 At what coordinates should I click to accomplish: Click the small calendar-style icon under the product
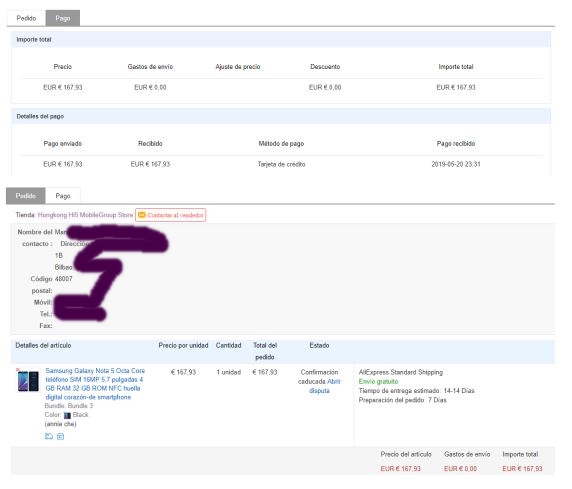tap(61, 436)
